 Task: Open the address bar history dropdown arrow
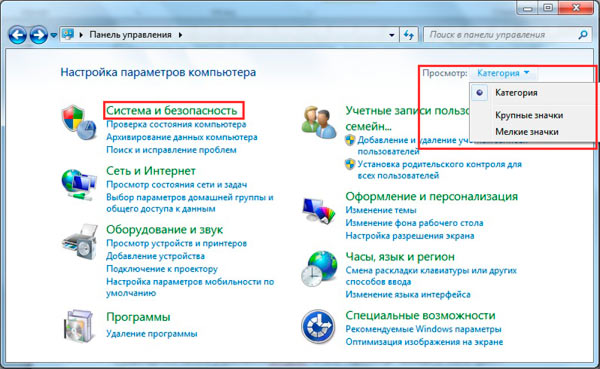391,35
